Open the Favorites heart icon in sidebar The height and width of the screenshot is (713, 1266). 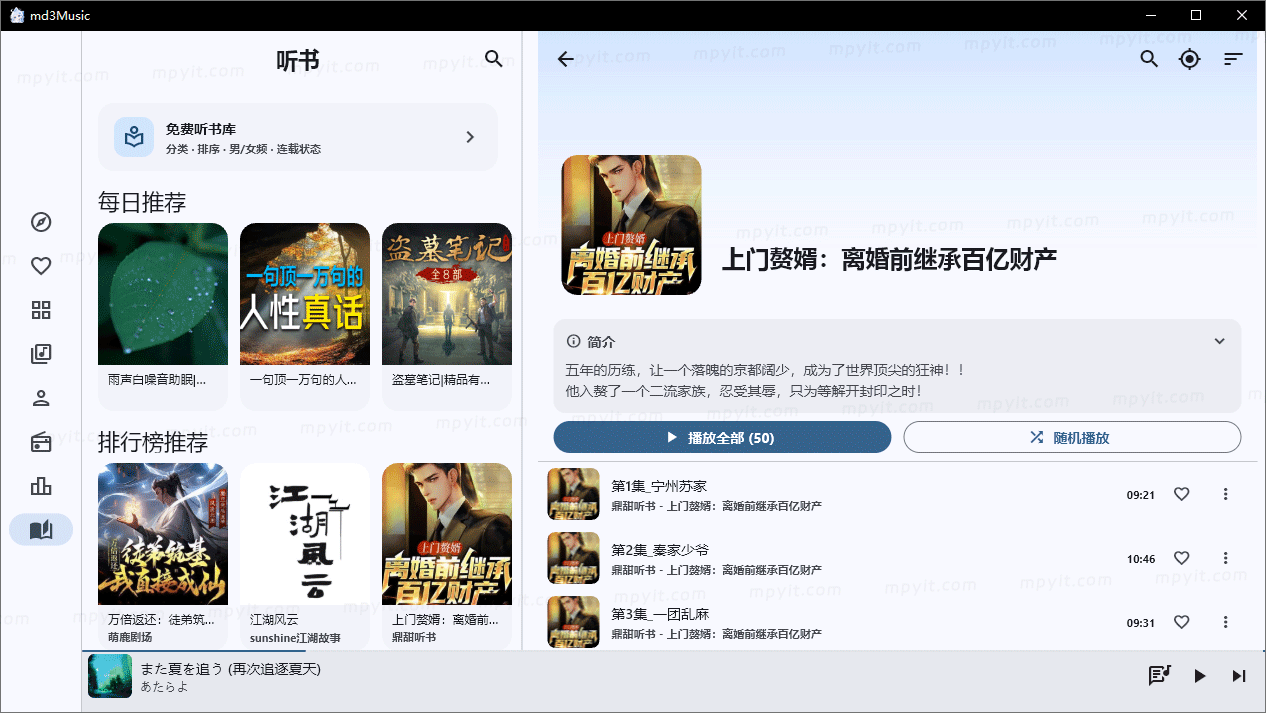coord(41,266)
